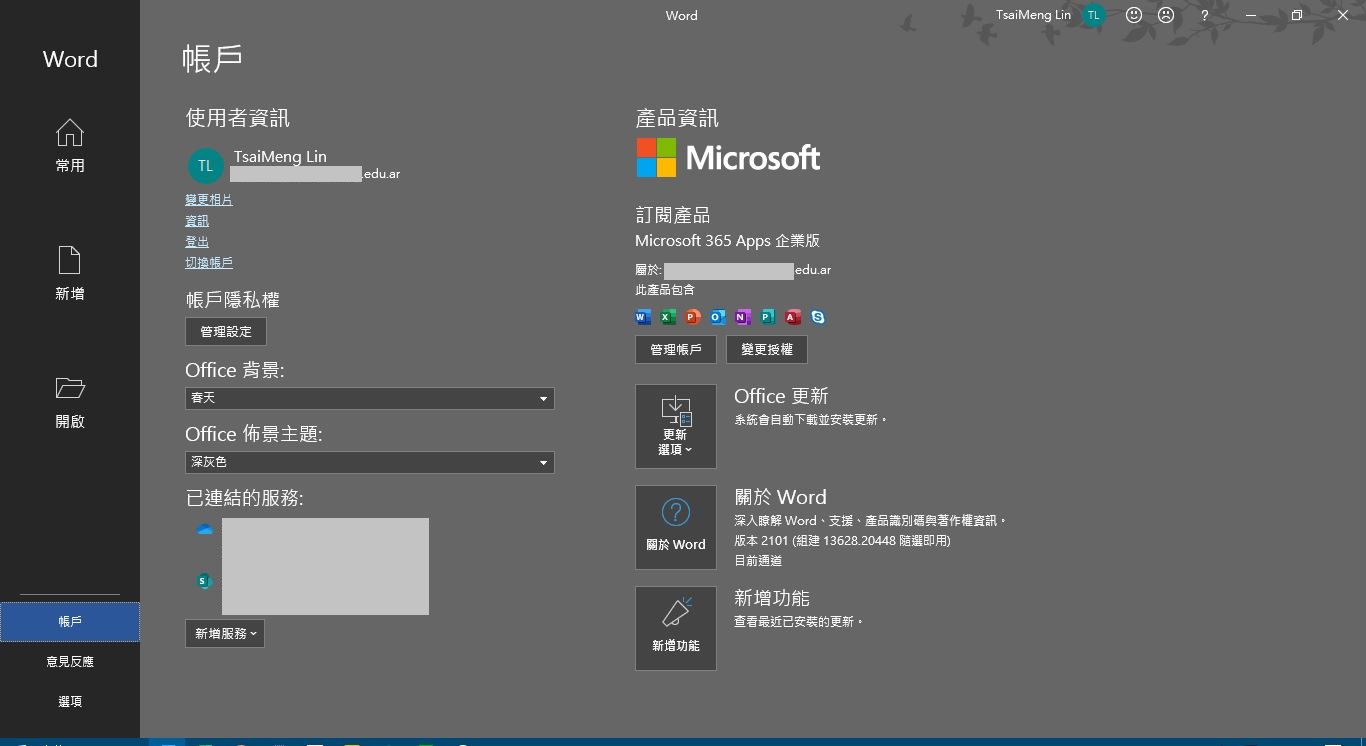The height and width of the screenshot is (746, 1366).
Task: Click the Outlook product icon
Action: click(718, 317)
